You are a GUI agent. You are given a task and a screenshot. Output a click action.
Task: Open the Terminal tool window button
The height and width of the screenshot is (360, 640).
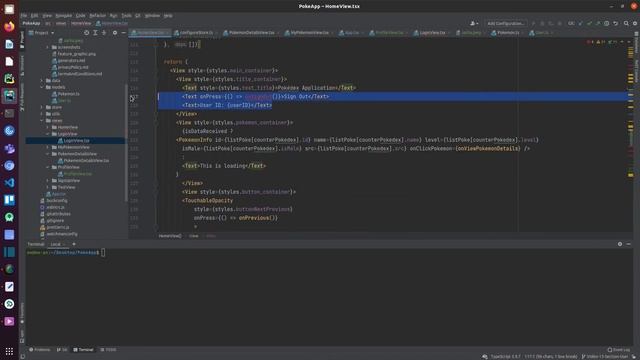tap(83, 350)
